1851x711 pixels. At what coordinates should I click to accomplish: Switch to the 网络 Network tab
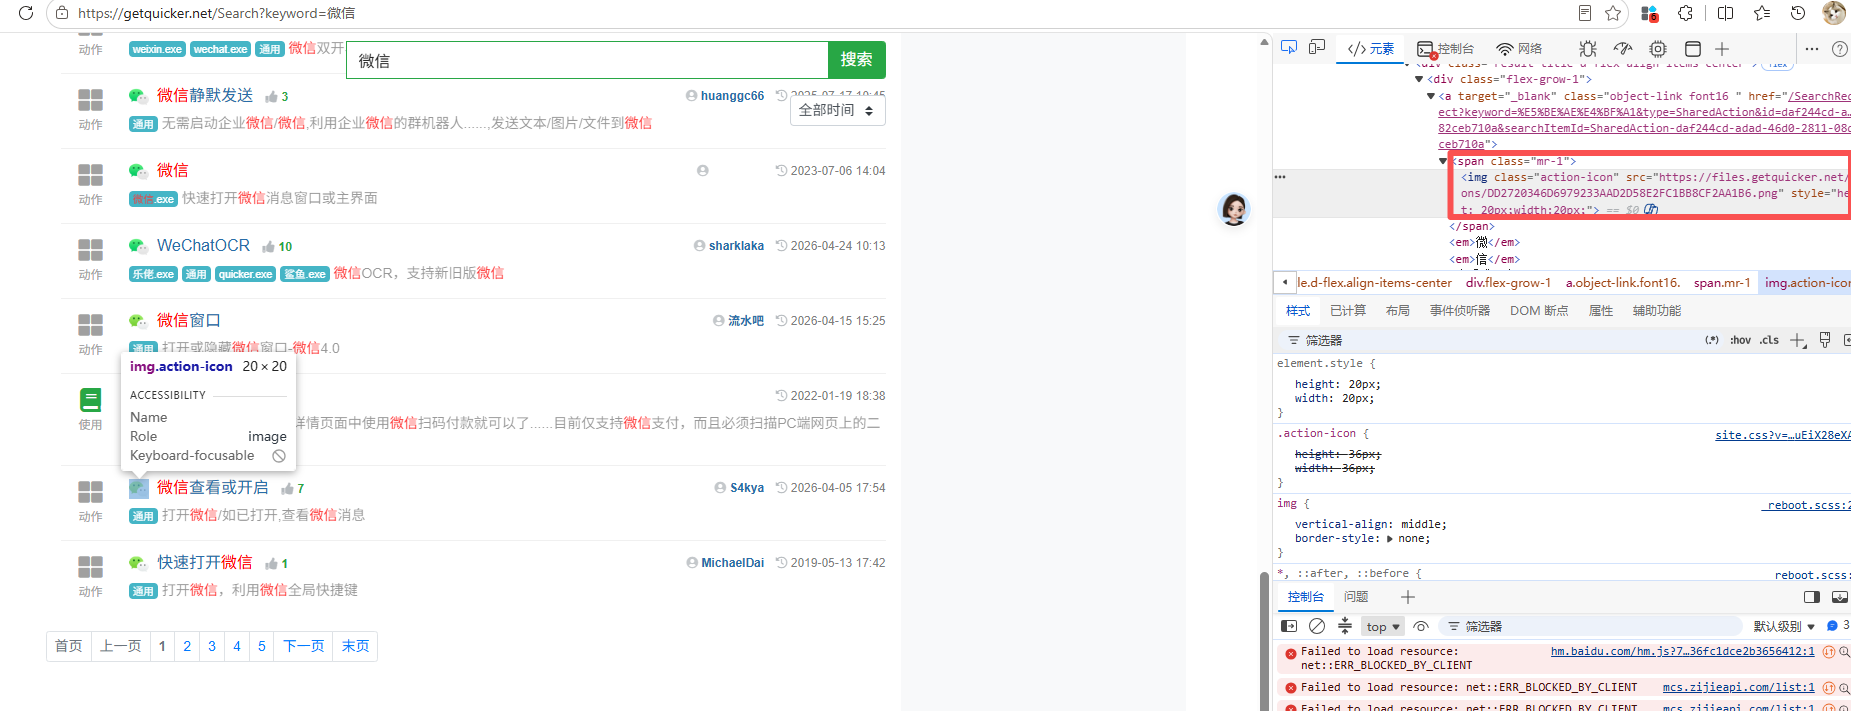pos(1519,49)
